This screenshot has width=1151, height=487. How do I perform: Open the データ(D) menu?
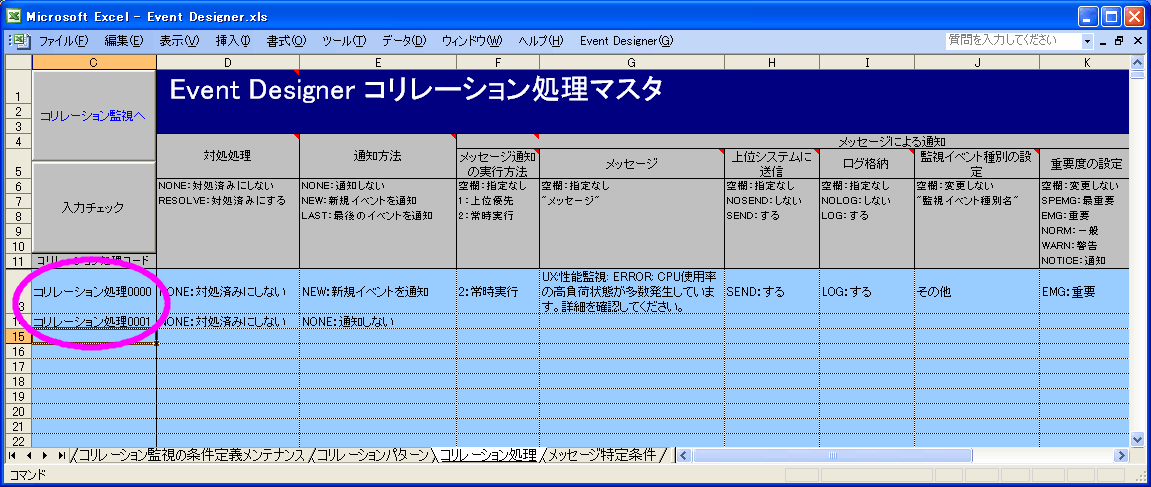403,41
